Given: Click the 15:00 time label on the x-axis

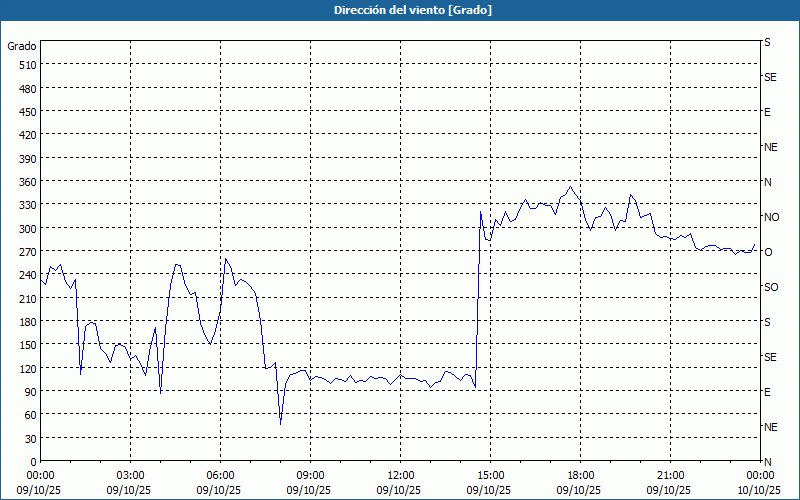Looking at the screenshot, I should [490, 475].
